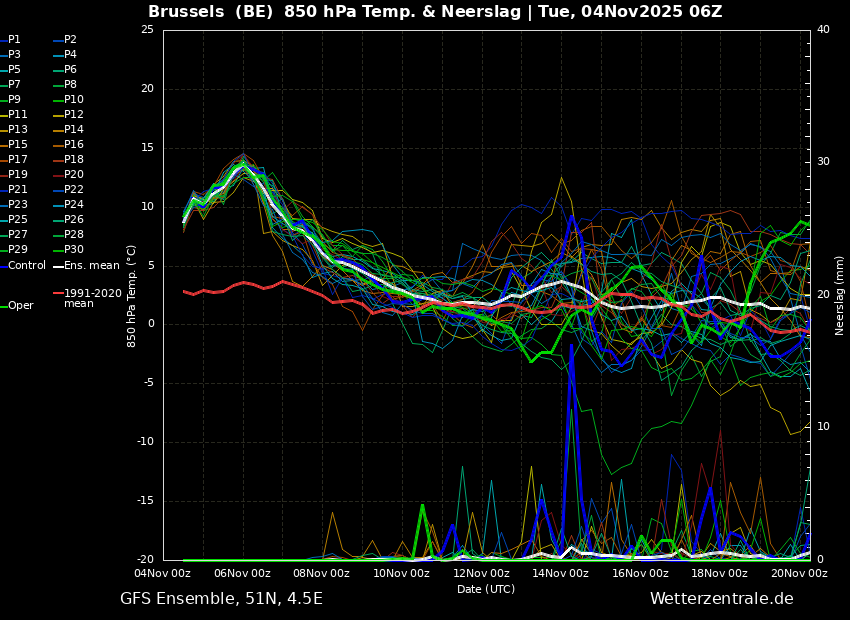Click the 40 tick on precipitation axis

click(823, 30)
